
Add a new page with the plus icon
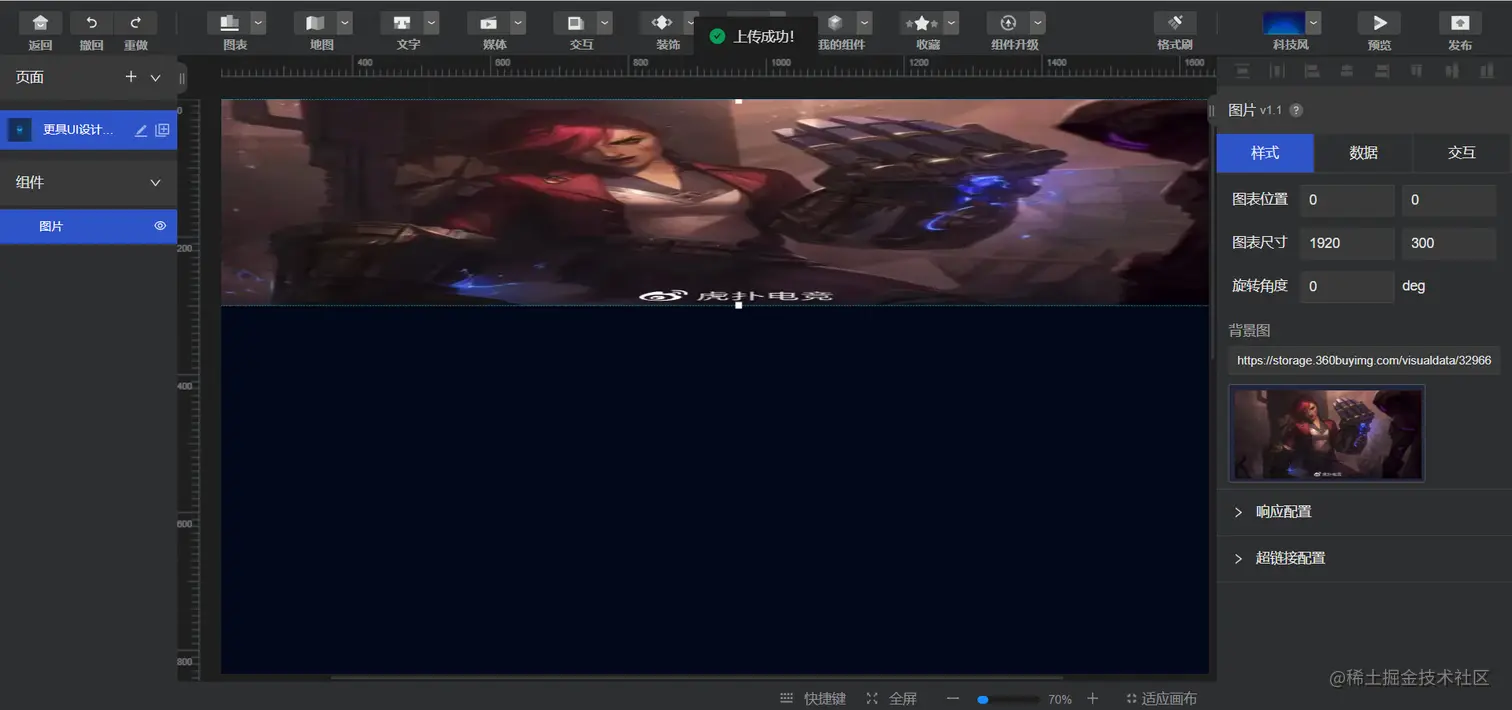coord(131,77)
